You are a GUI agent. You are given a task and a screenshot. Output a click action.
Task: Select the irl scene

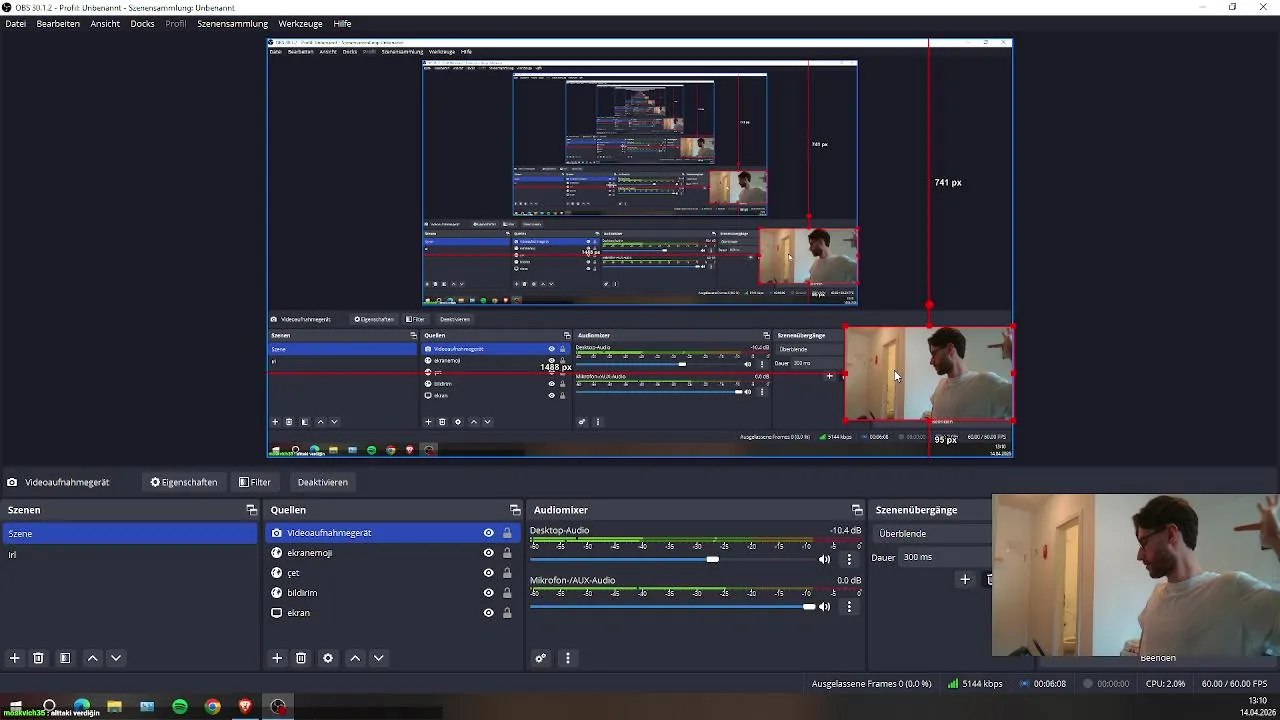[x=129, y=554]
